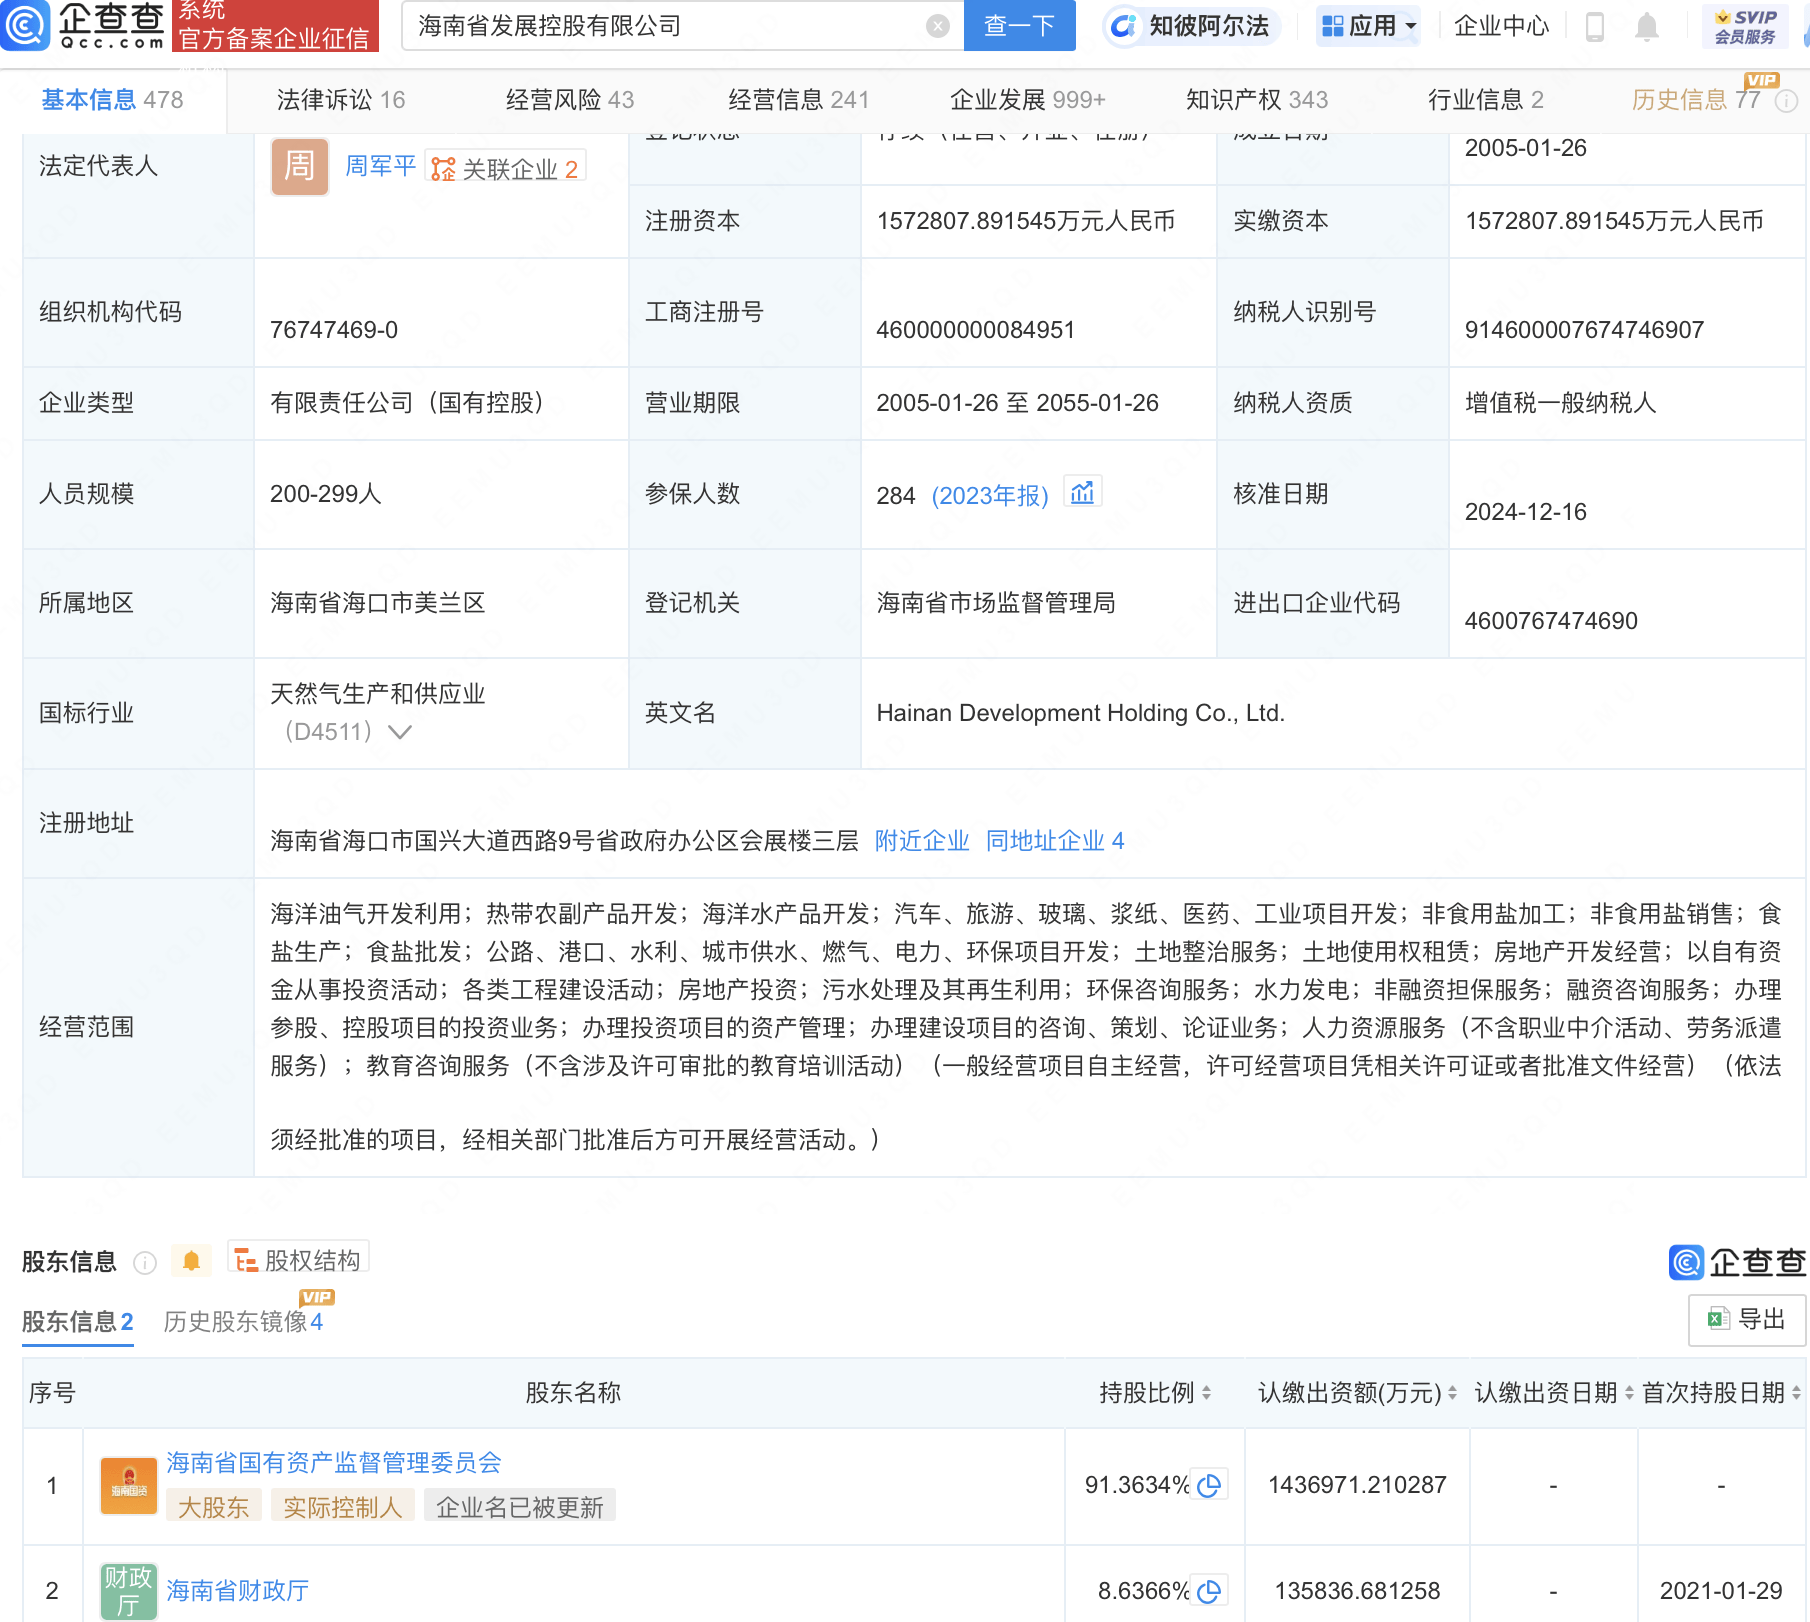Click the insured-count trend chart icon
Viewport: 1810px width, 1622px height.
(x=1082, y=493)
